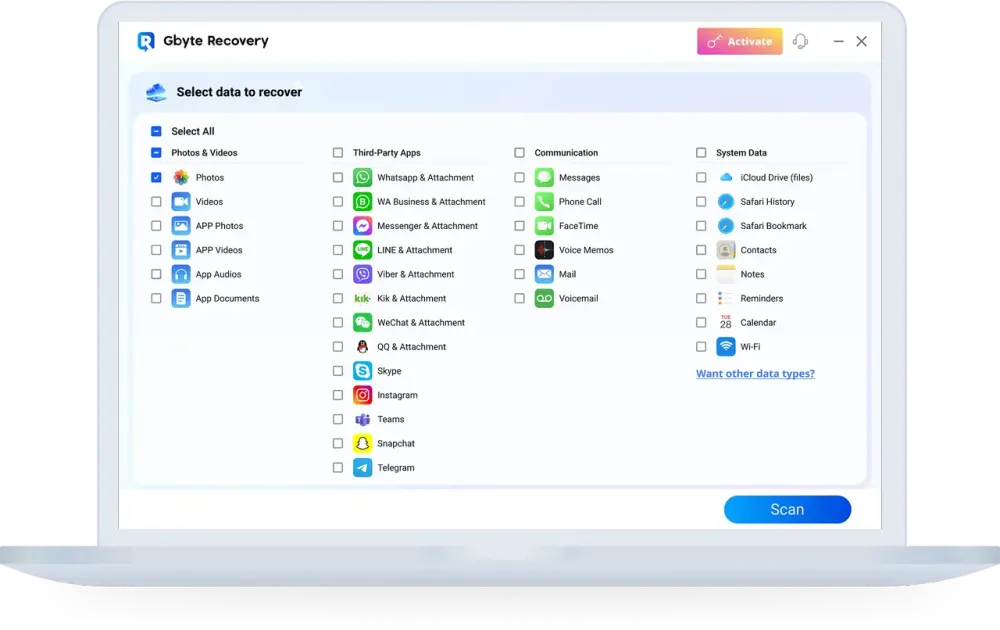
Task: Click the WeChat icon
Action: click(362, 323)
